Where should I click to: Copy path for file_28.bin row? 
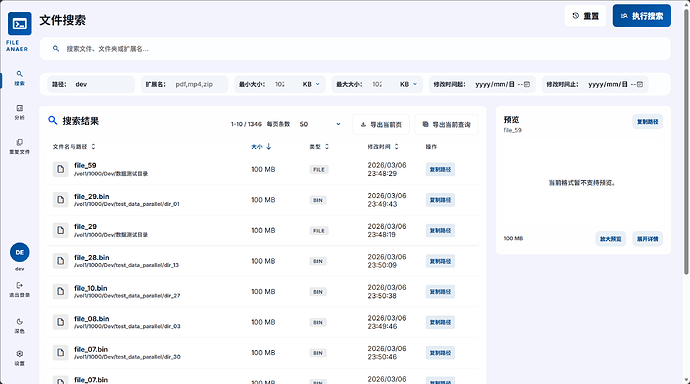[440, 261]
